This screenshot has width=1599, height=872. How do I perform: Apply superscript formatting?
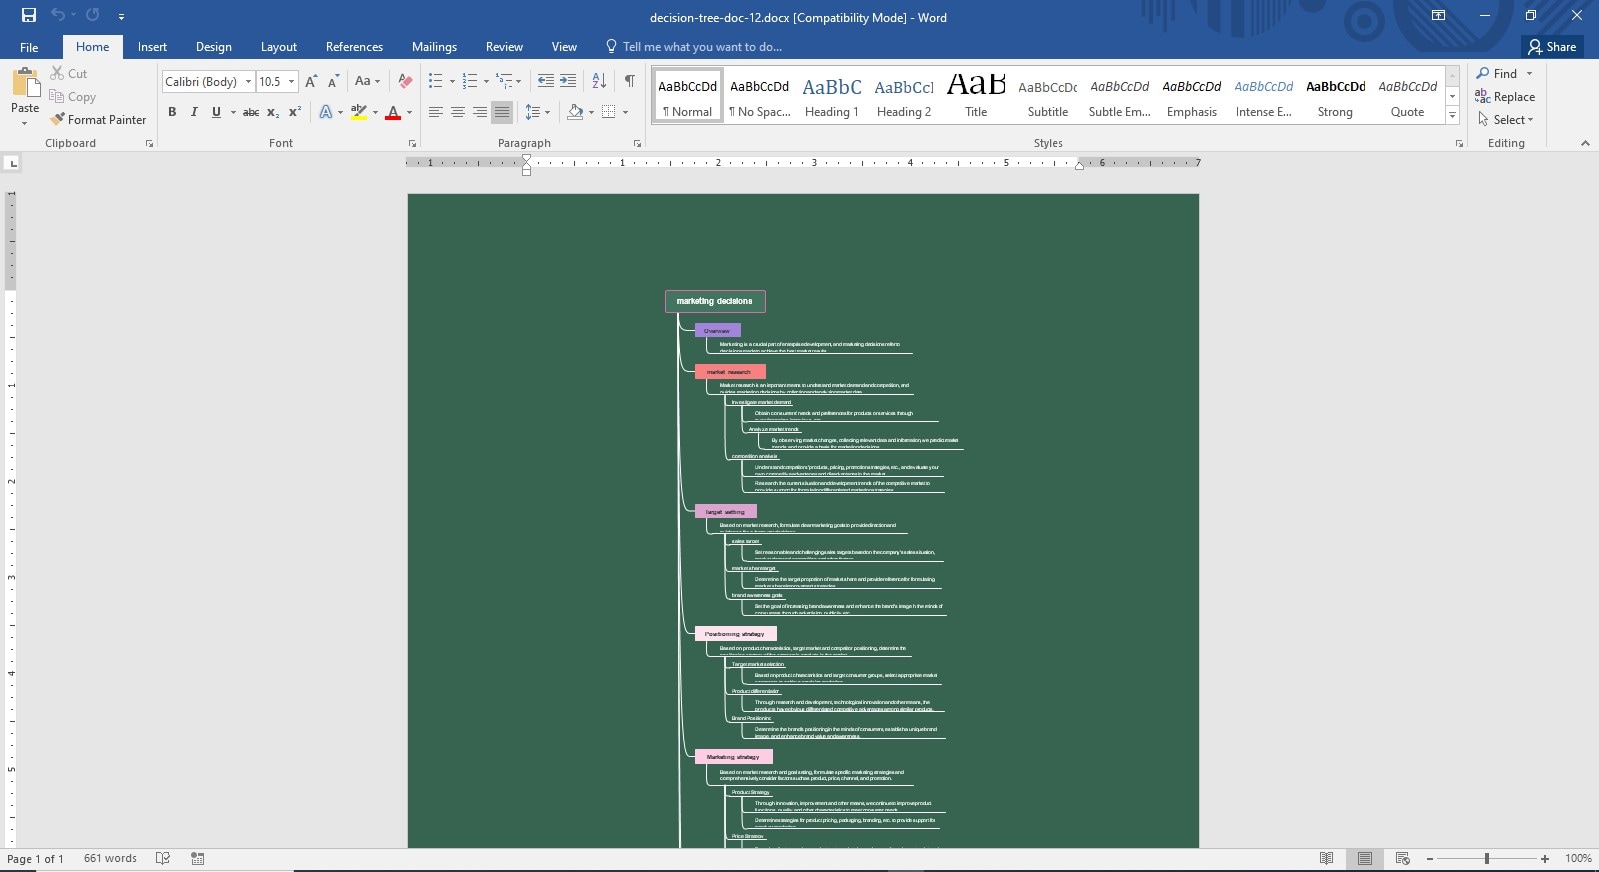click(x=294, y=112)
